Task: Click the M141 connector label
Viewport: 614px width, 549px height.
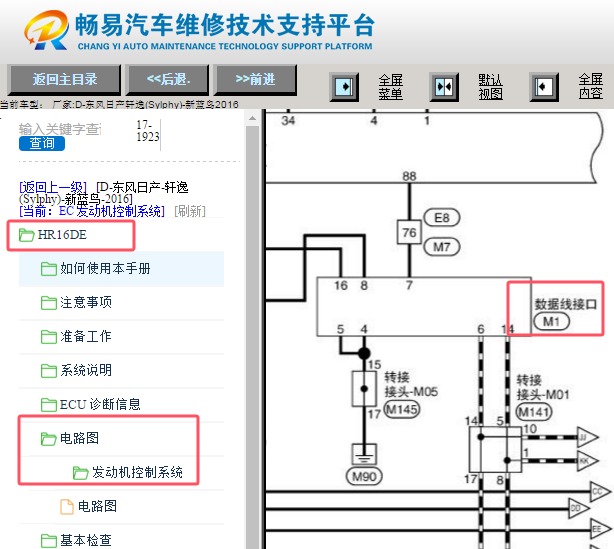Action: pyautogui.click(x=534, y=412)
